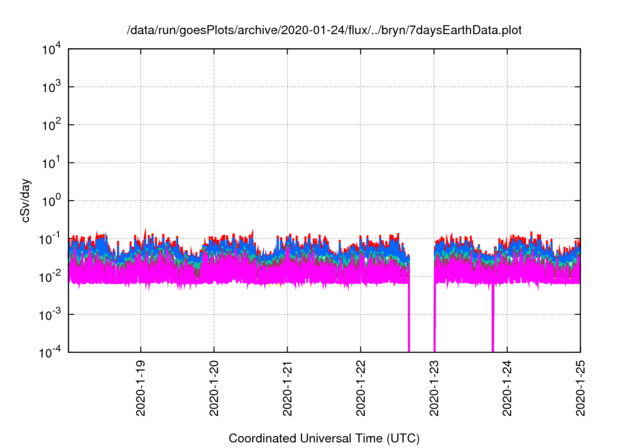Screen dimensions: 640x448
Task: Click the 10^4 y-axis tick label
Action: (51, 50)
